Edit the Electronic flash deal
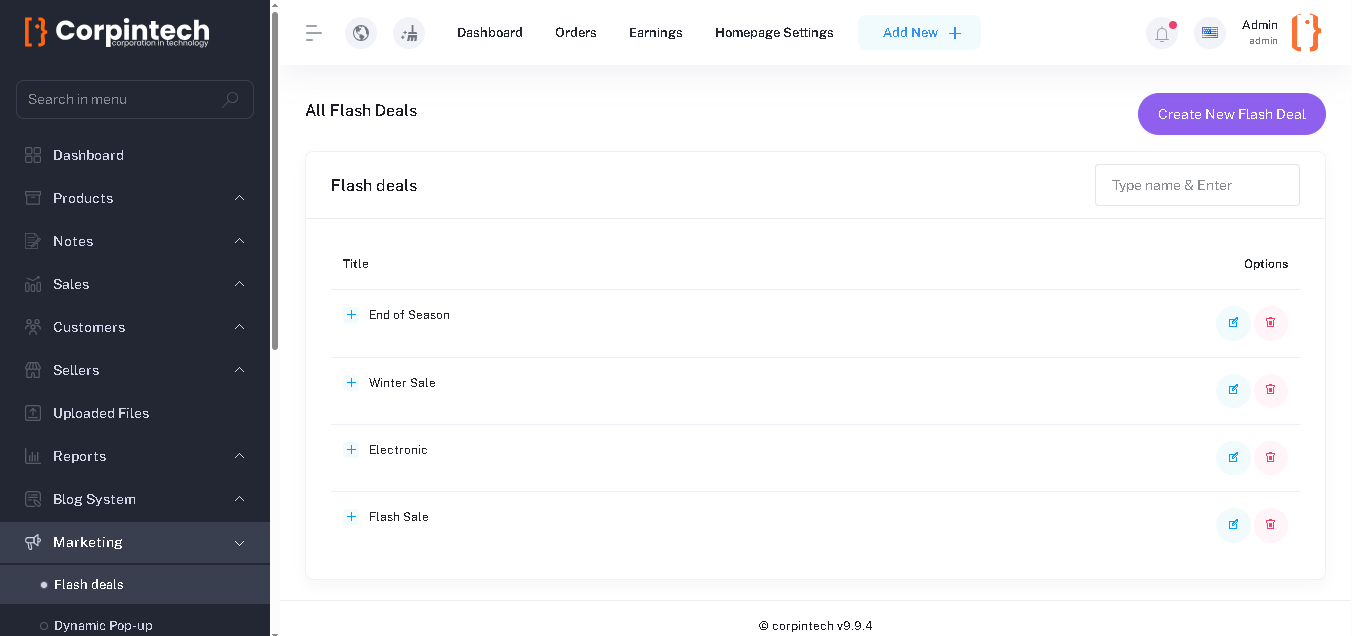Image resolution: width=1352 pixels, height=636 pixels. pos(1233,457)
